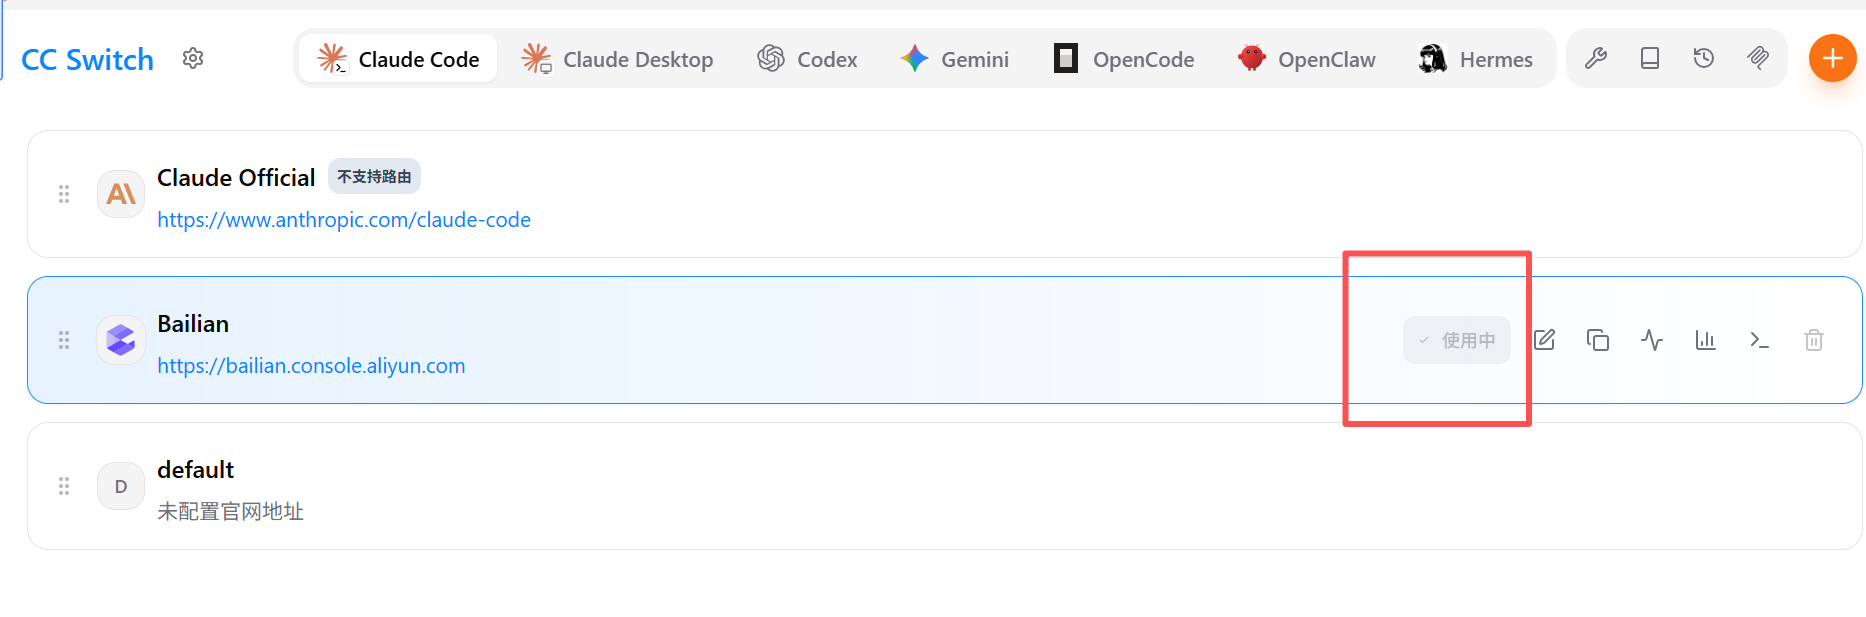The image size is (1866, 617).
Task: Open the bailian.console.aliyun.com link
Action: click(x=311, y=366)
